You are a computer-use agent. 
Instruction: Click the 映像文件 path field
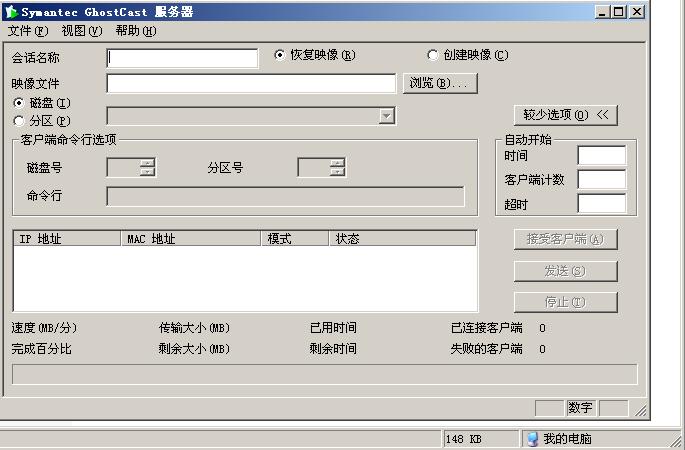click(251, 83)
